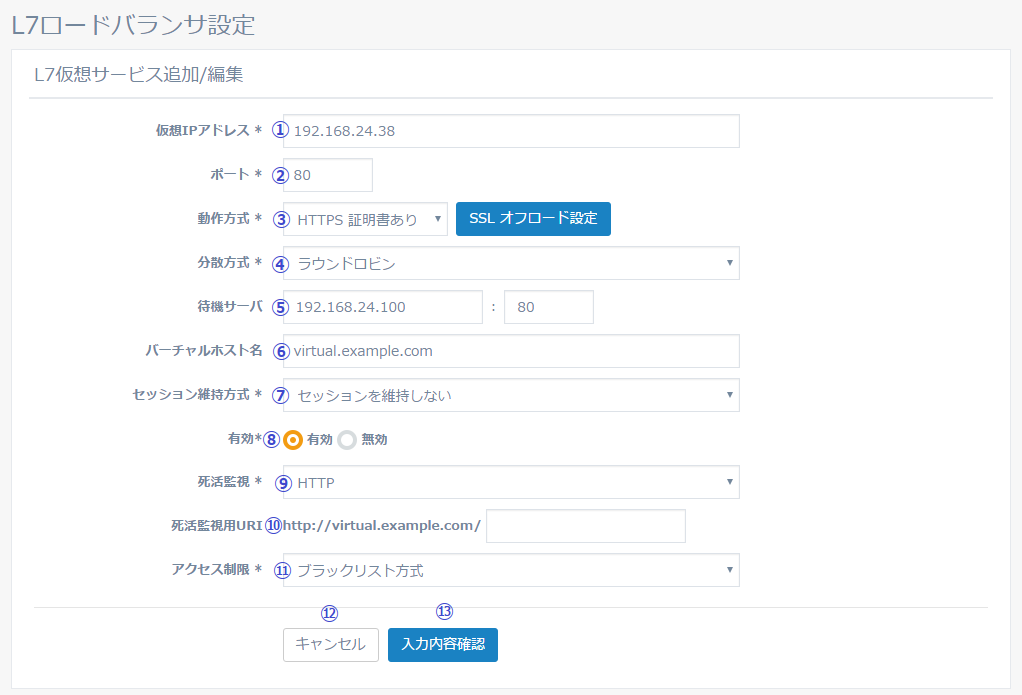Open the アクセス制限 dropdown showing ブラックリスト方式
Image resolution: width=1022 pixels, height=695 pixels.
[x=510, y=570]
